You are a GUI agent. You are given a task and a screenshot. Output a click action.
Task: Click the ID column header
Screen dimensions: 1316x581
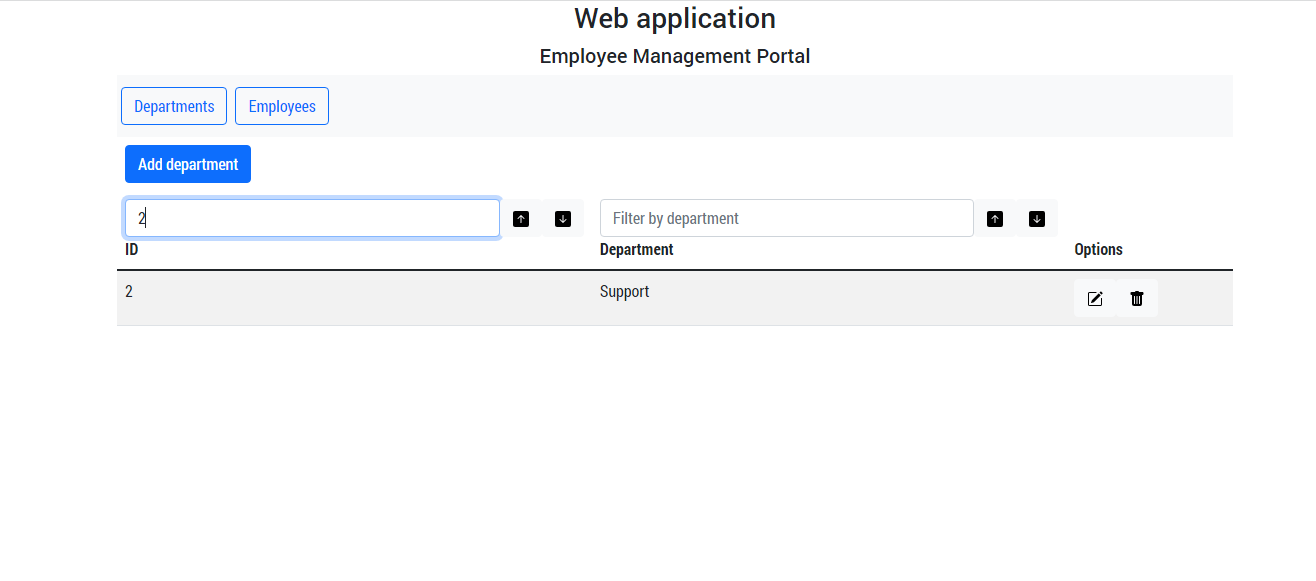tap(131, 249)
